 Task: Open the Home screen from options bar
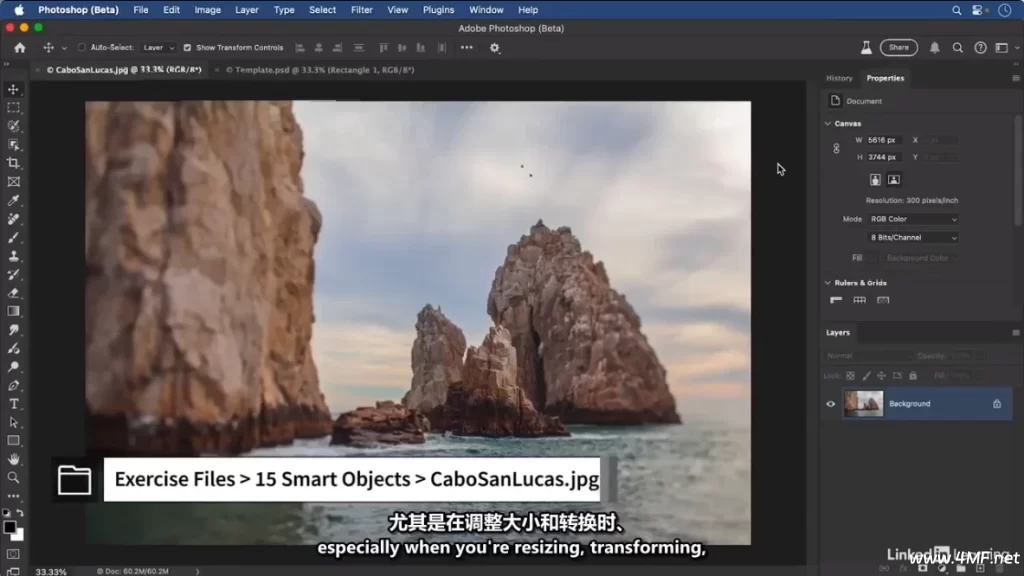[x=19, y=47]
